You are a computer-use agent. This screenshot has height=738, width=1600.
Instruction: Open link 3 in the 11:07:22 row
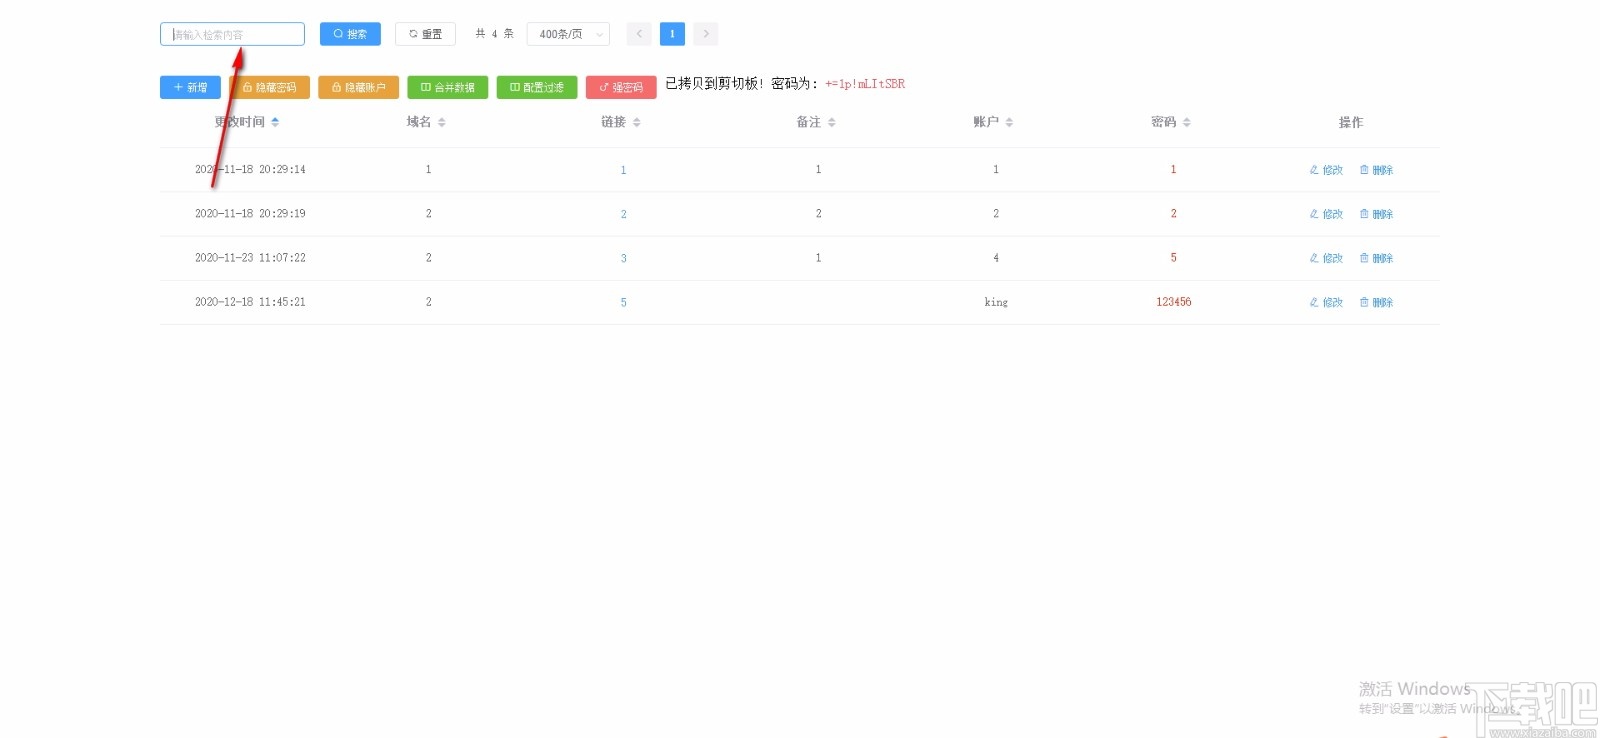click(x=623, y=258)
